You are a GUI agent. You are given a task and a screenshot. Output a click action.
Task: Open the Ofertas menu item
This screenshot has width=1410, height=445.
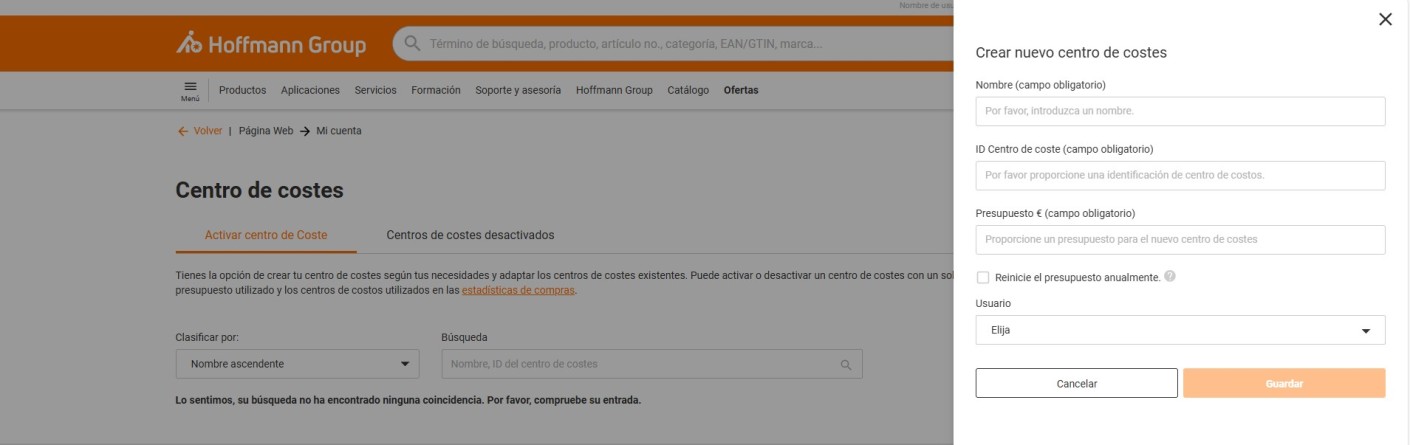tap(740, 90)
